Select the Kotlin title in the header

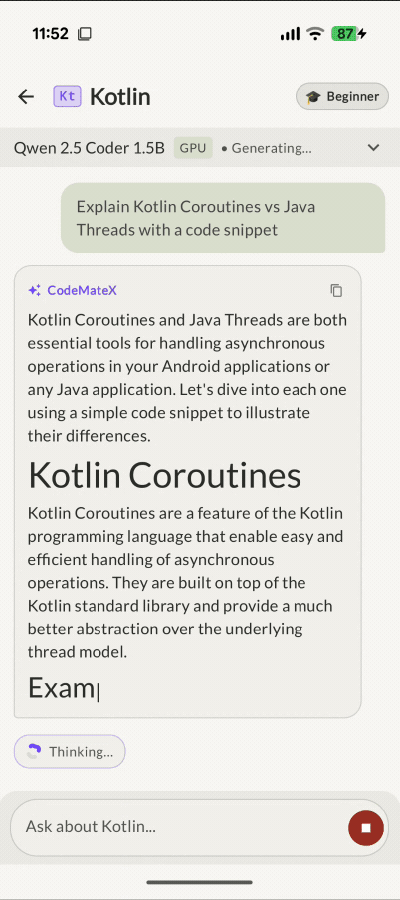coord(121,96)
